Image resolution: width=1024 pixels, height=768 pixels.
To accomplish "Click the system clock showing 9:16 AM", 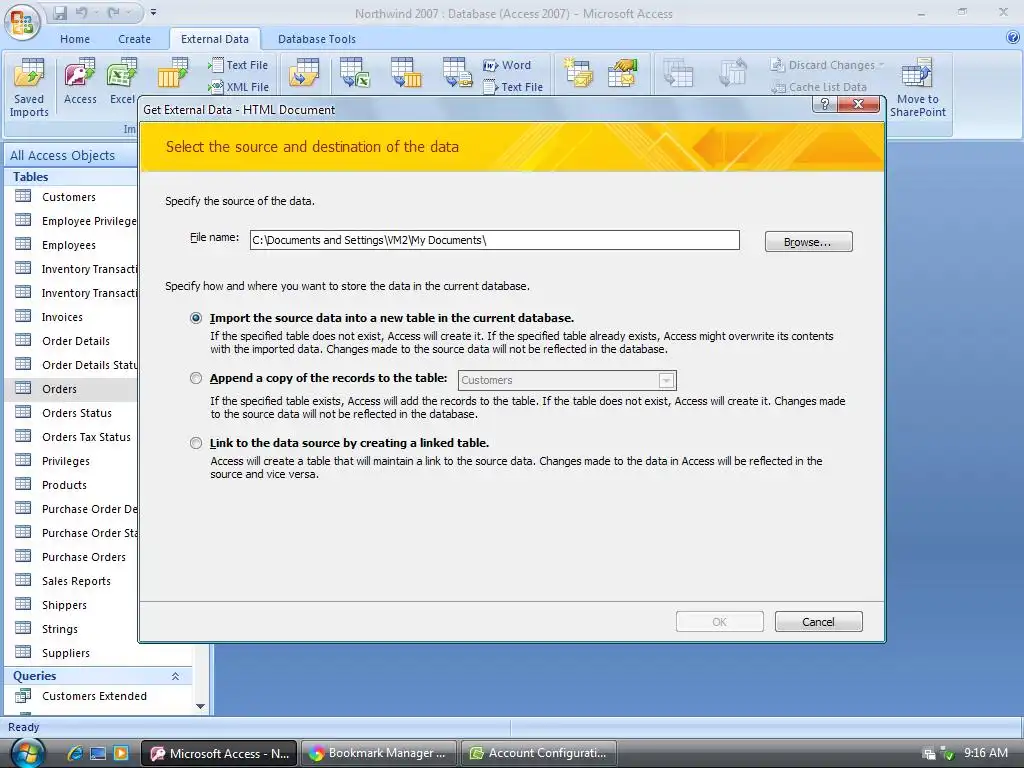I will pos(986,752).
